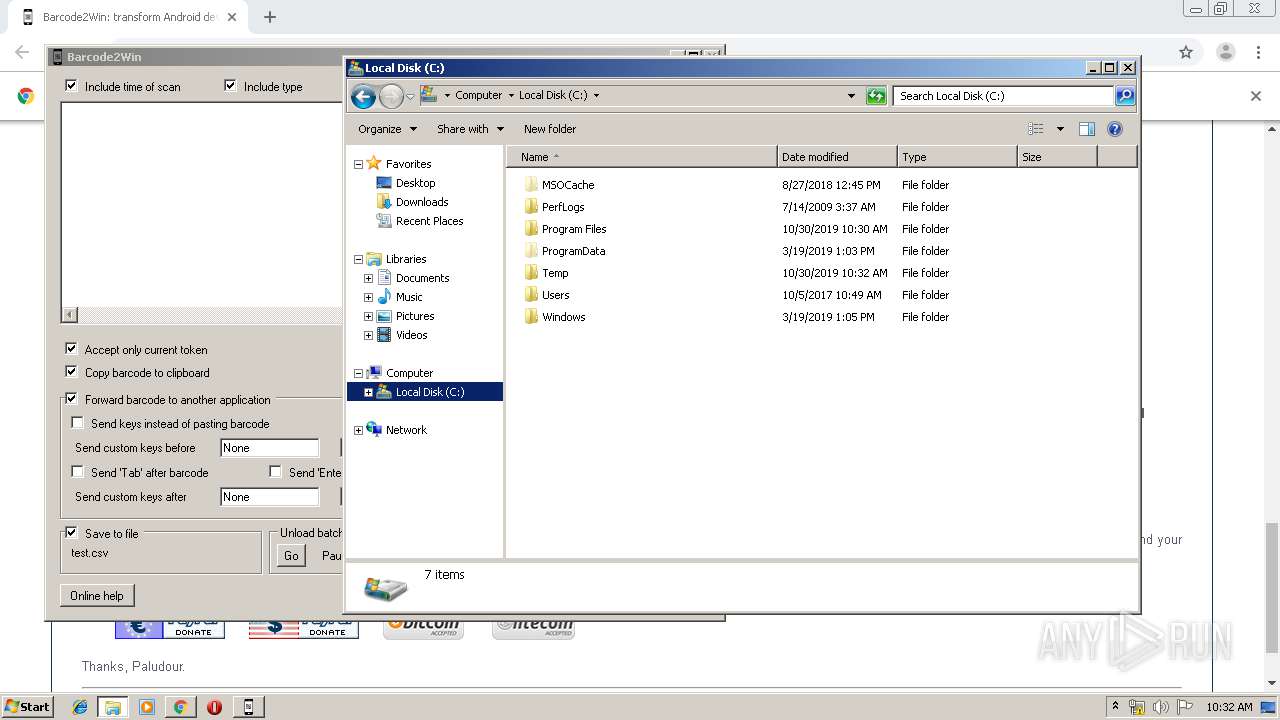1280x720 pixels.
Task: Click New folder in toolbar
Action: [550, 129]
